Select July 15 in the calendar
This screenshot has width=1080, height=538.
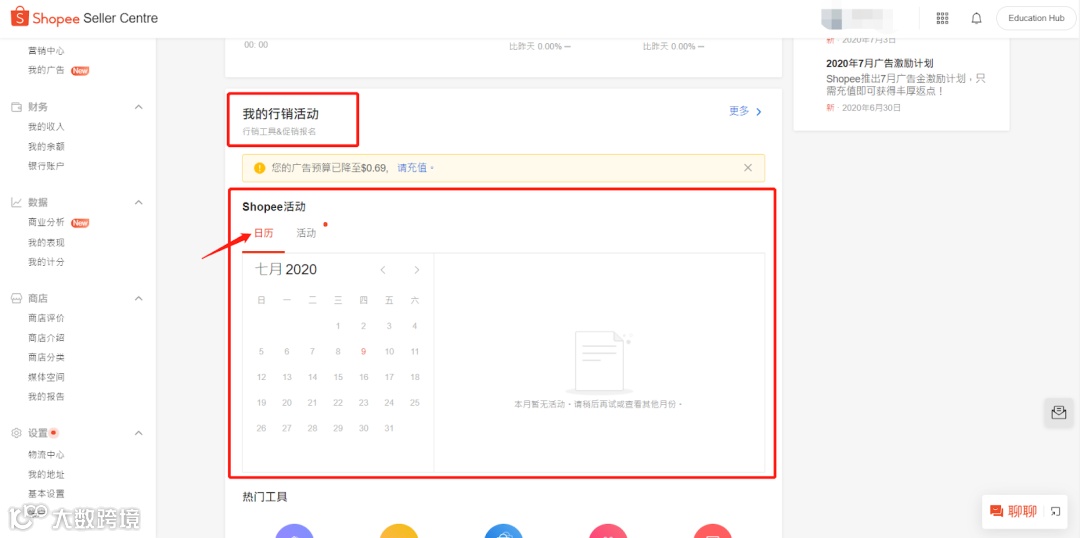(338, 377)
